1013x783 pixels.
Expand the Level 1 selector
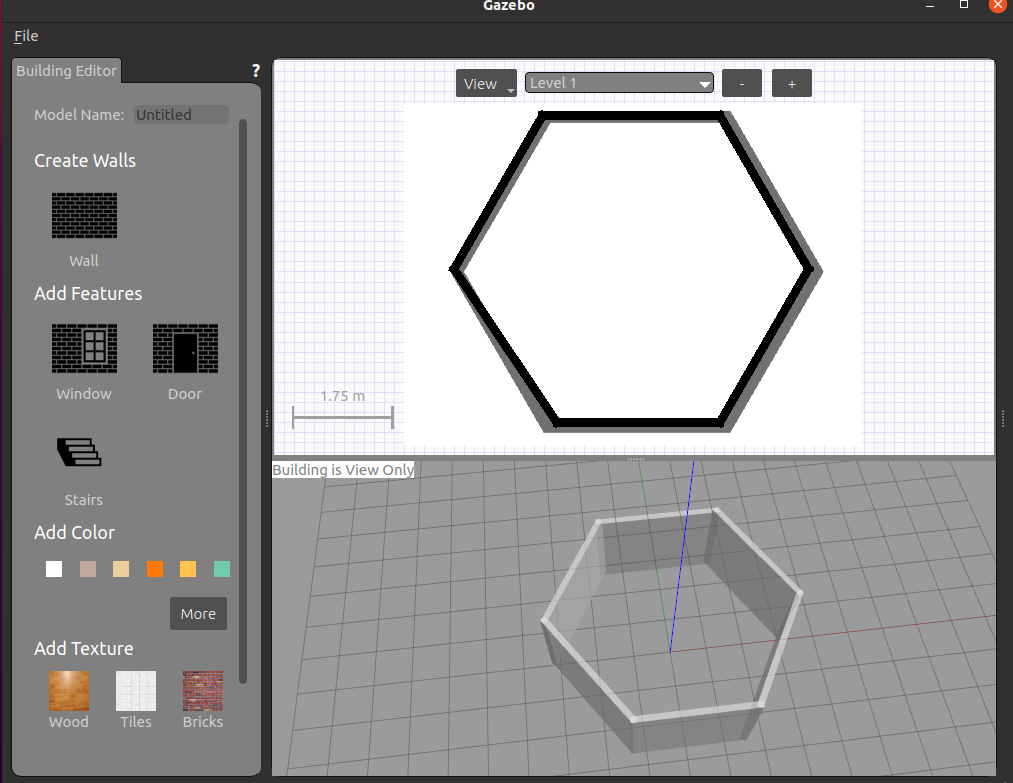(619, 83)
